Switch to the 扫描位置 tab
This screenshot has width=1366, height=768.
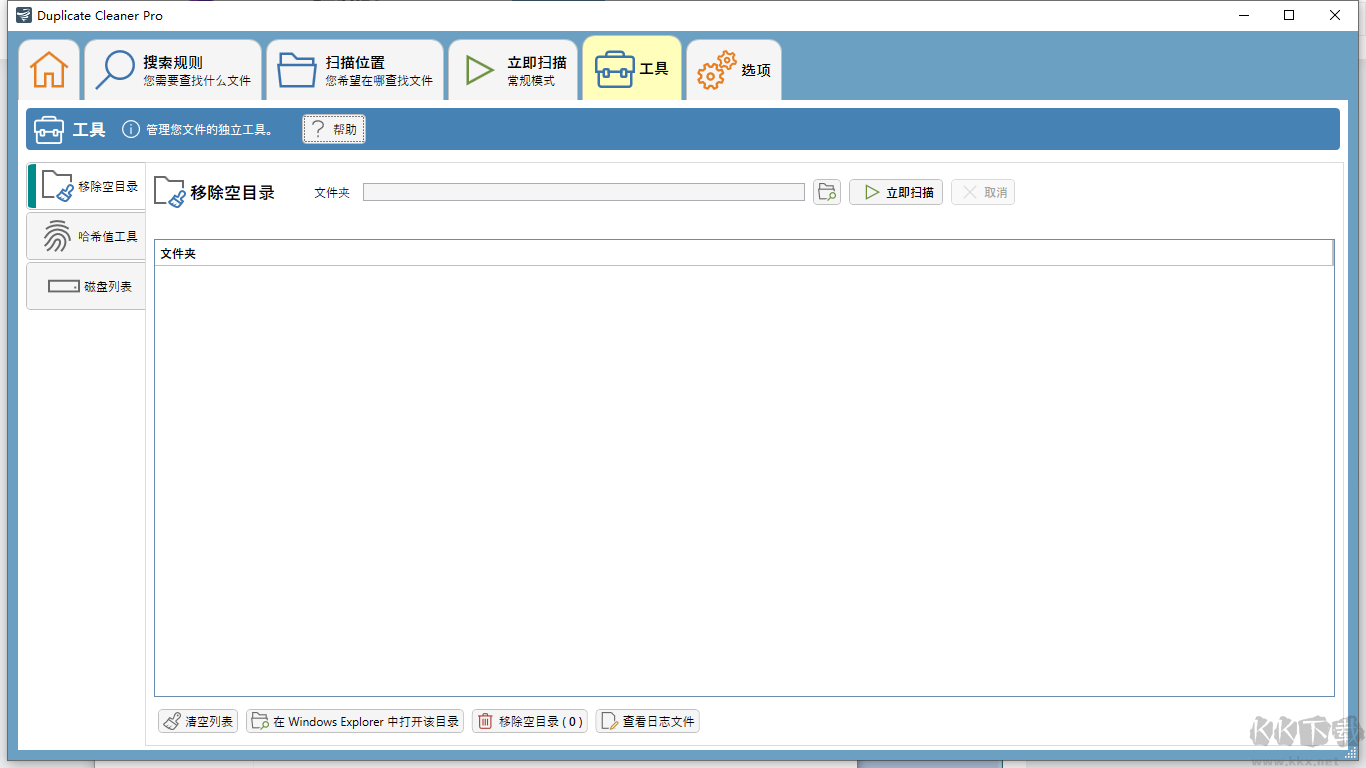[355, 70]
